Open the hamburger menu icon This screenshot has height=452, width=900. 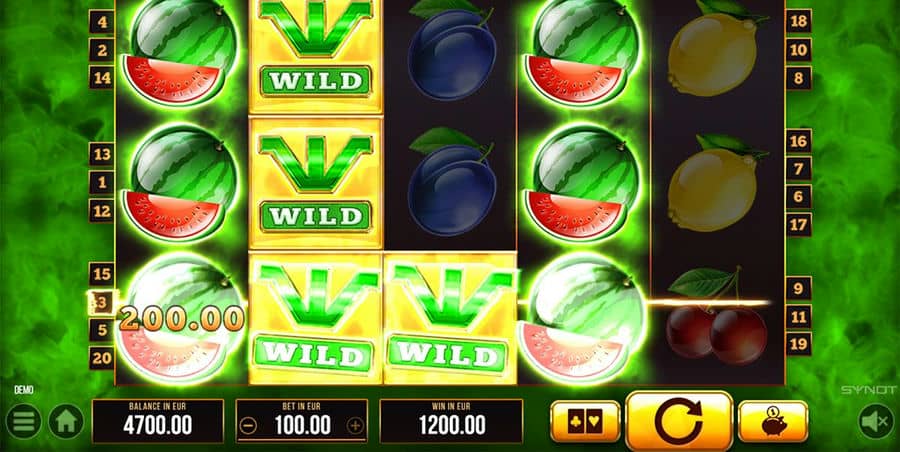24,422
